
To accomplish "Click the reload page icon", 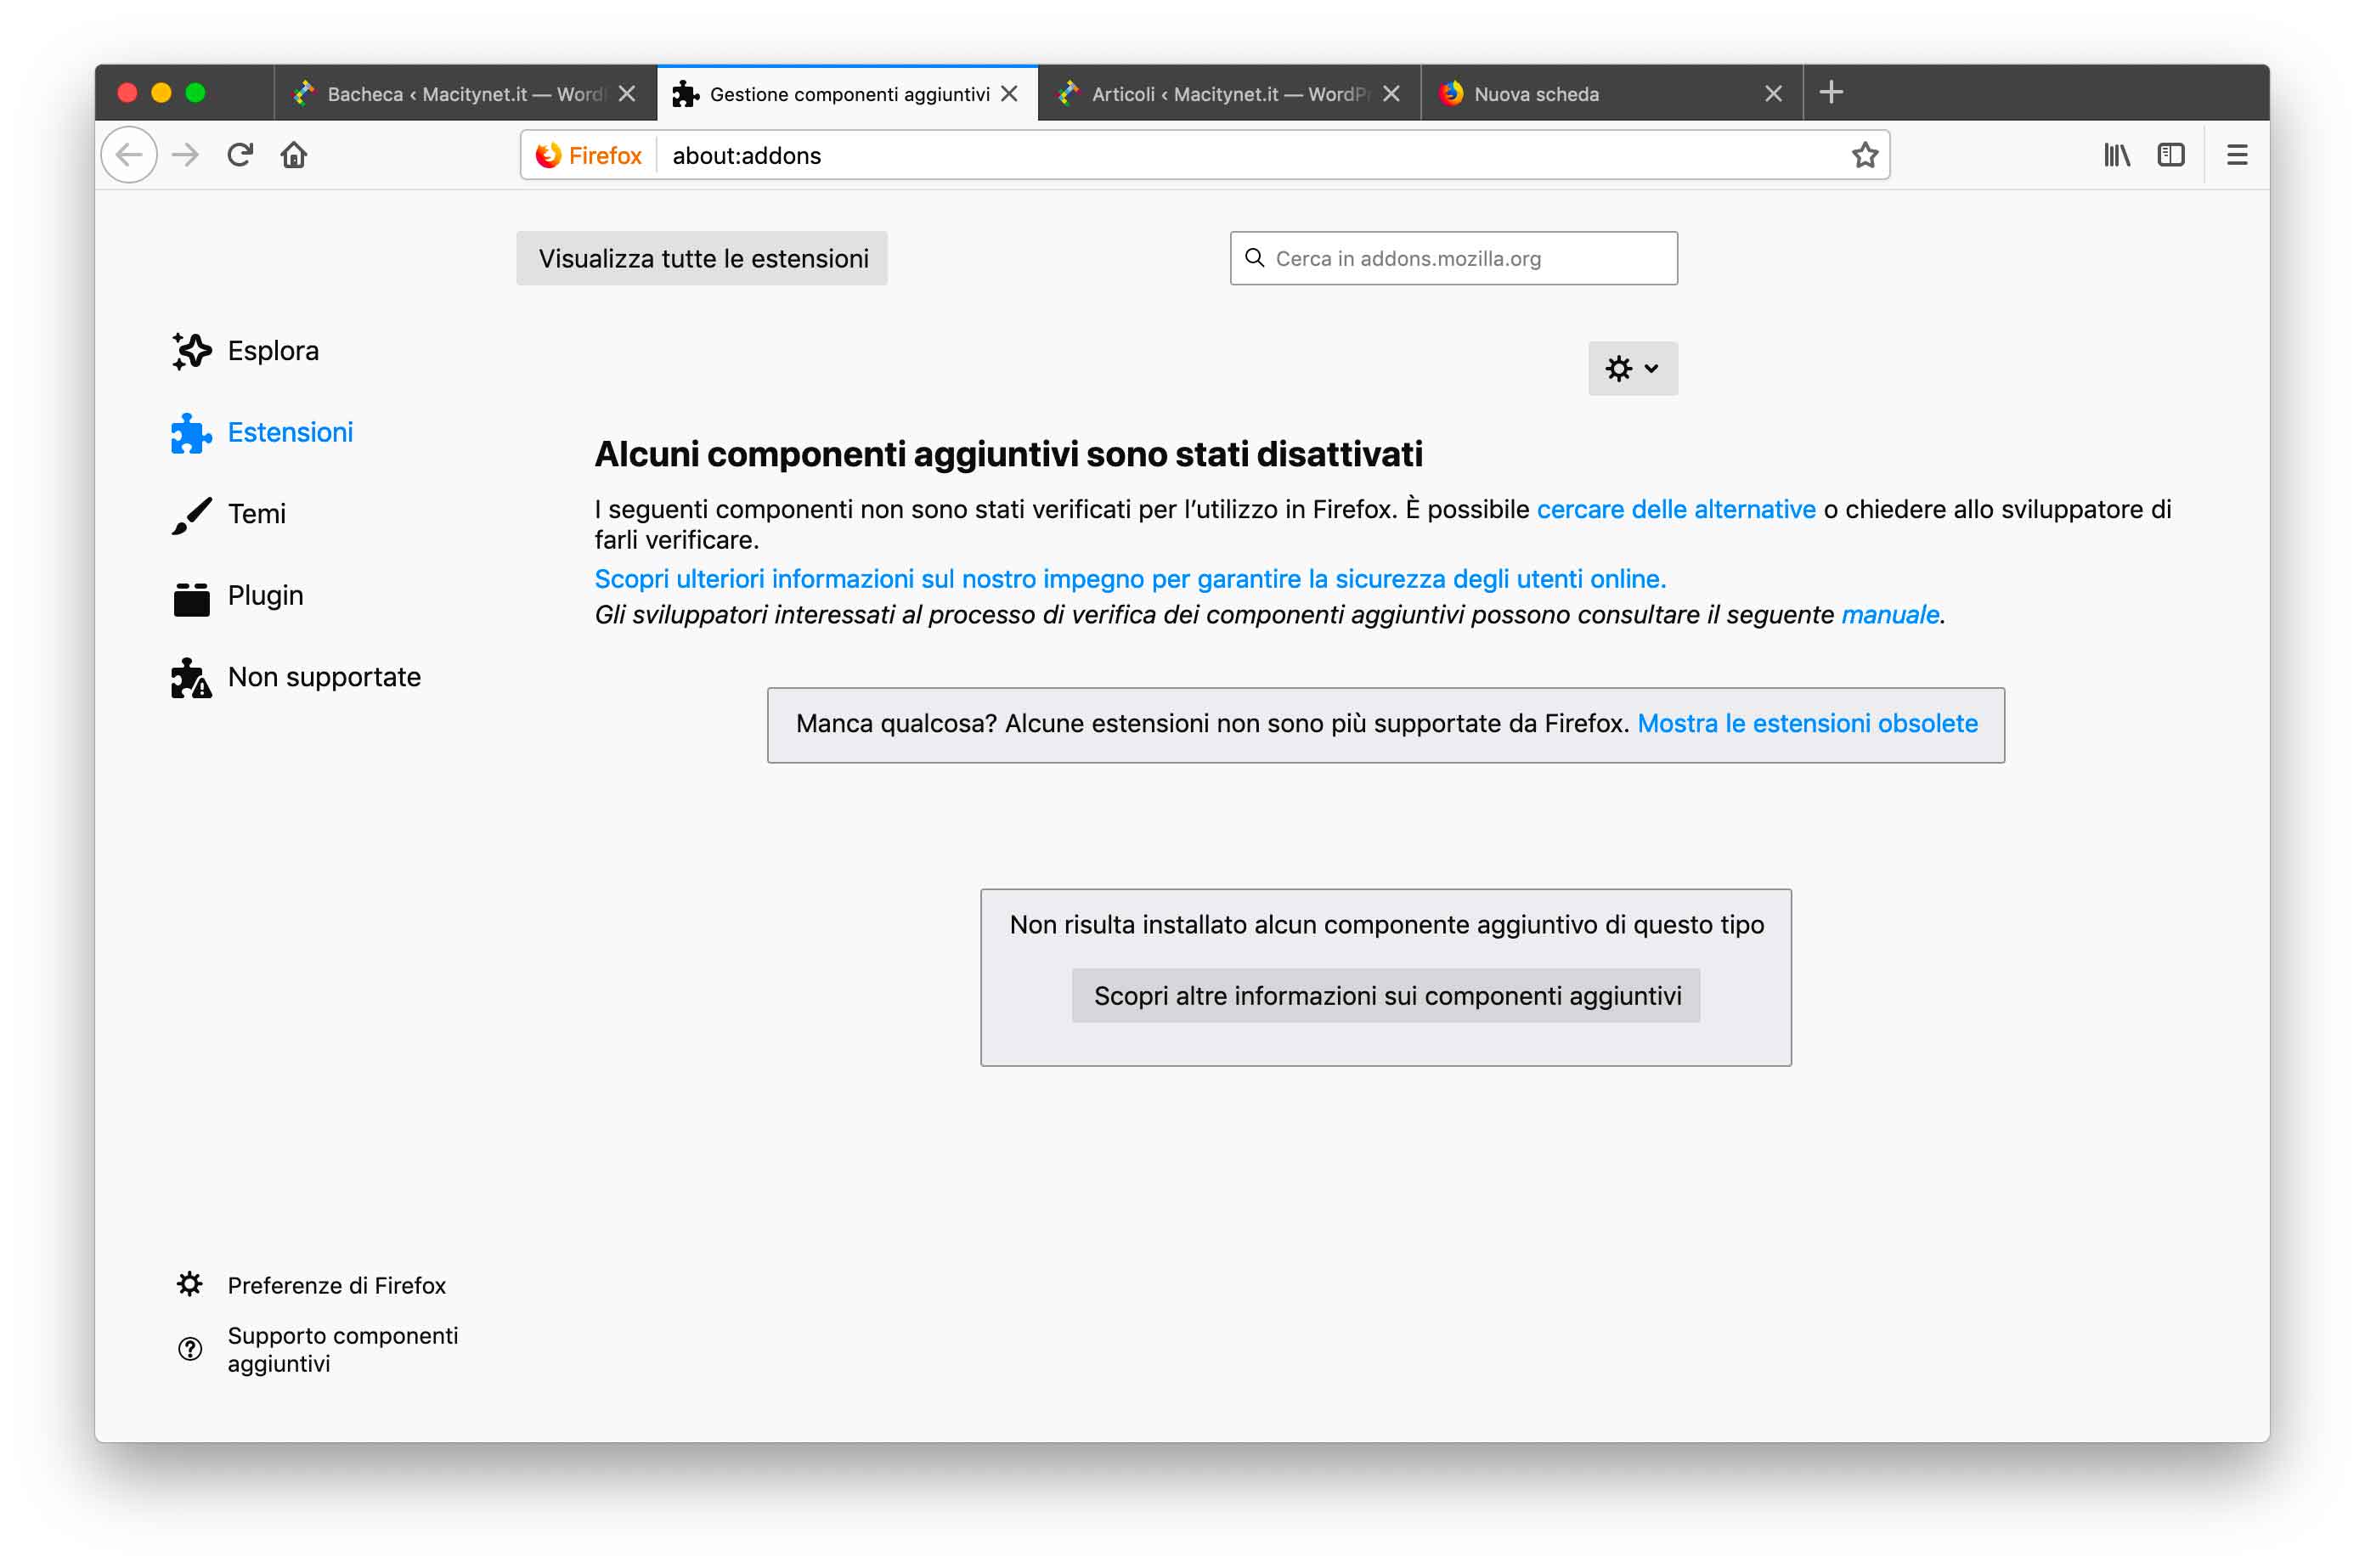I will click(x=240, y=155).
